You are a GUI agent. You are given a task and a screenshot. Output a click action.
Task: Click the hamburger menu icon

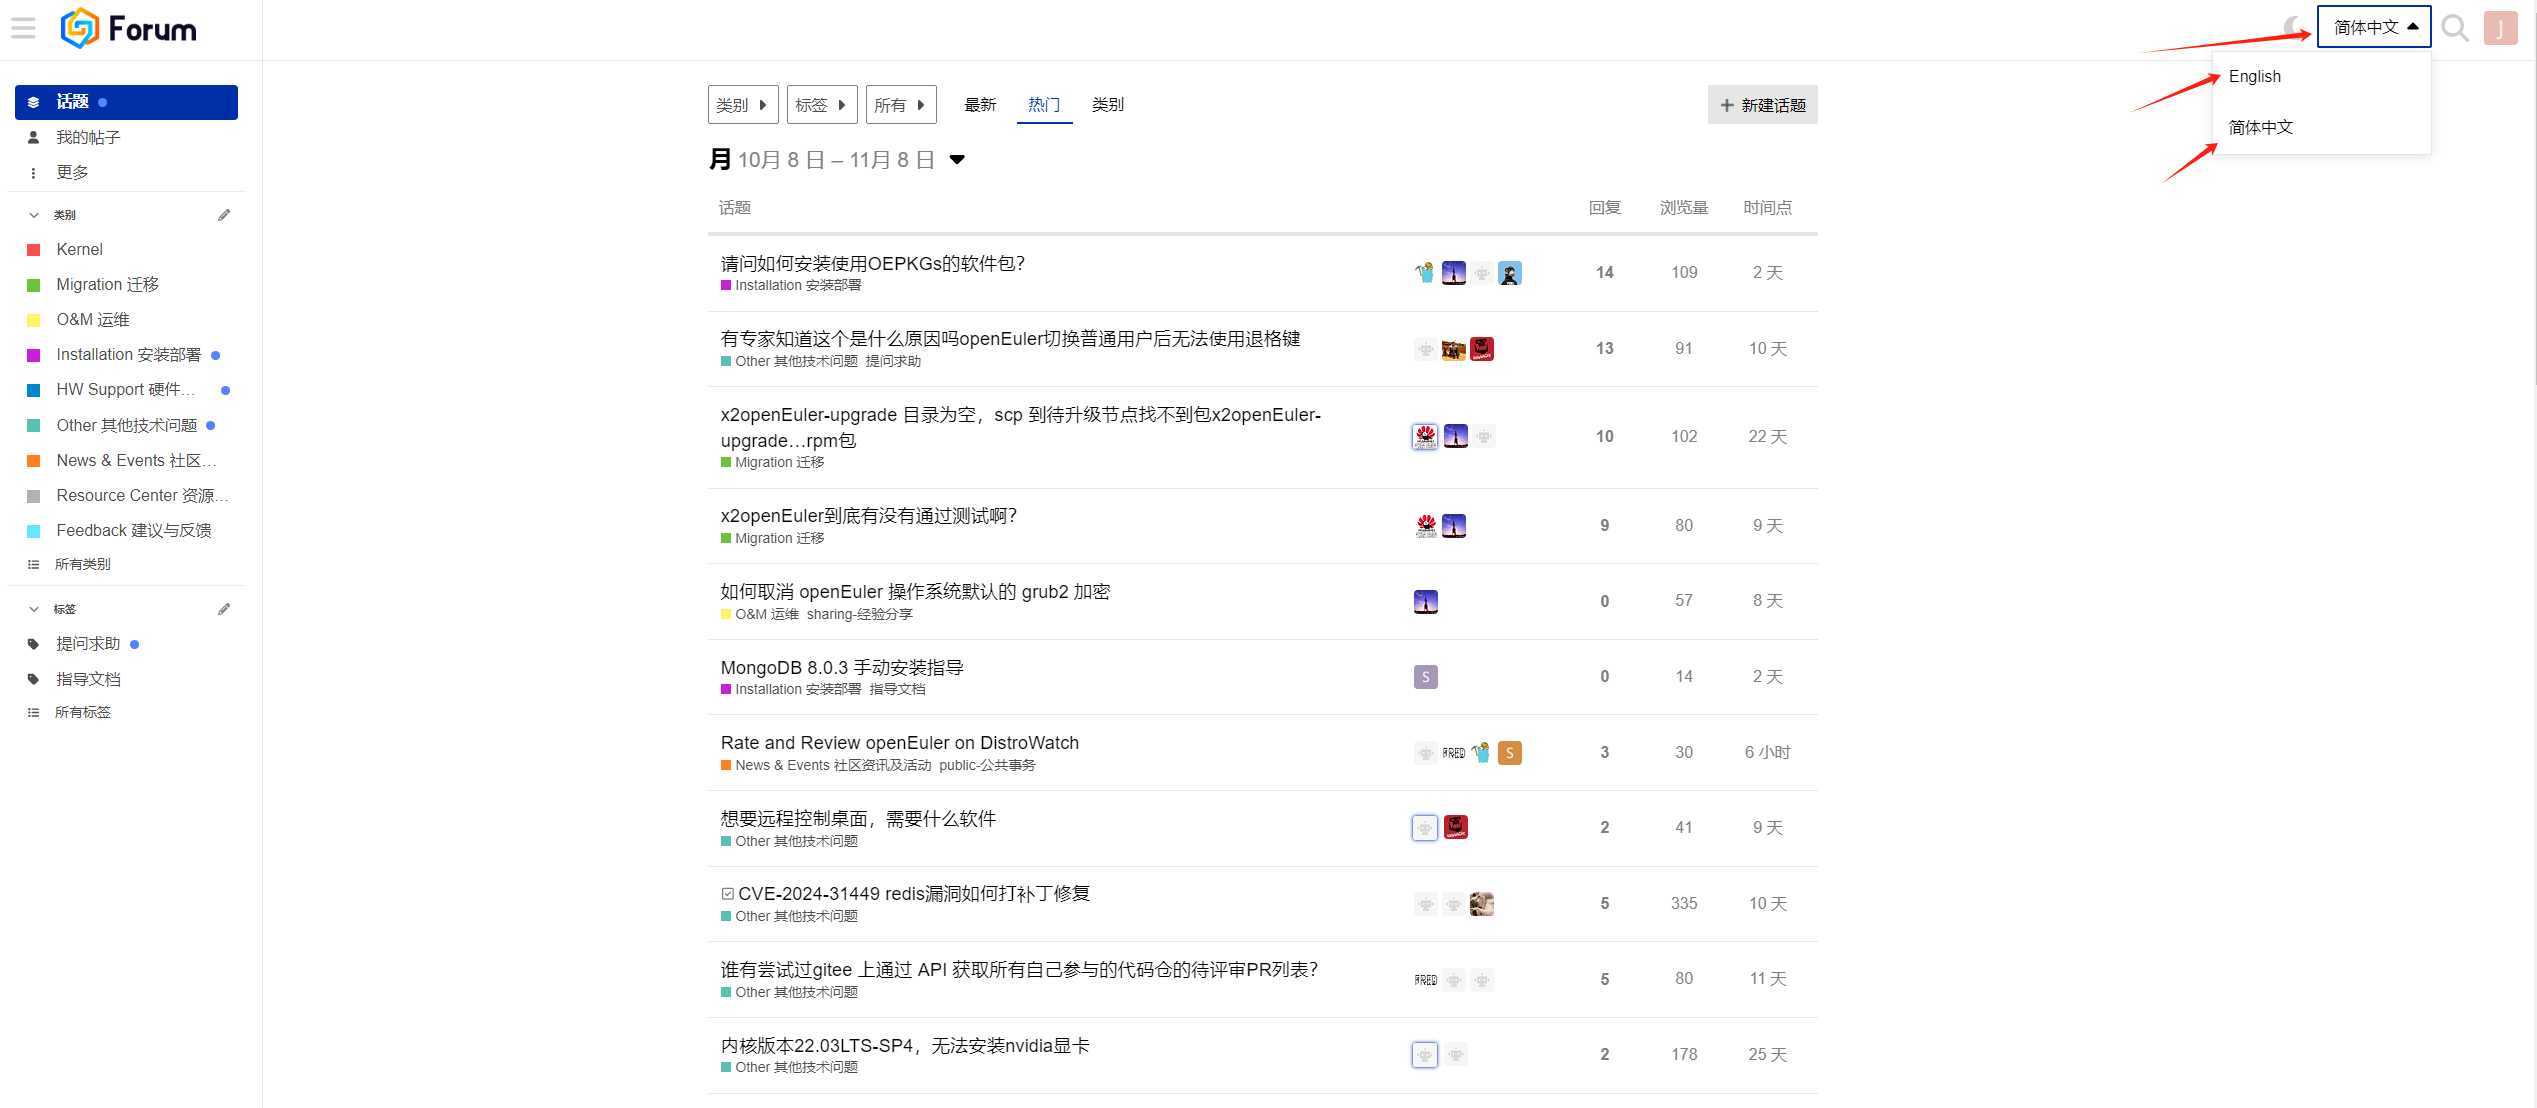pos(23,28)
